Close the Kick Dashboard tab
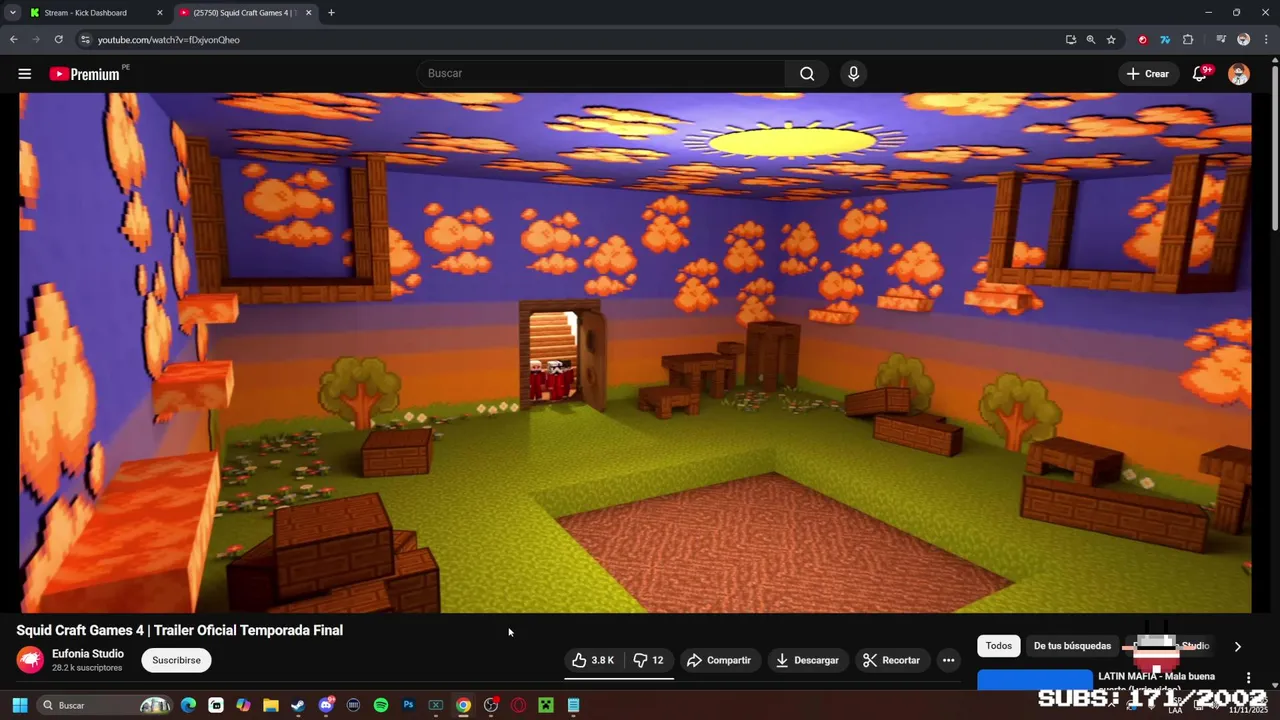Screen dimensions: 1280x720 [159, 13]
